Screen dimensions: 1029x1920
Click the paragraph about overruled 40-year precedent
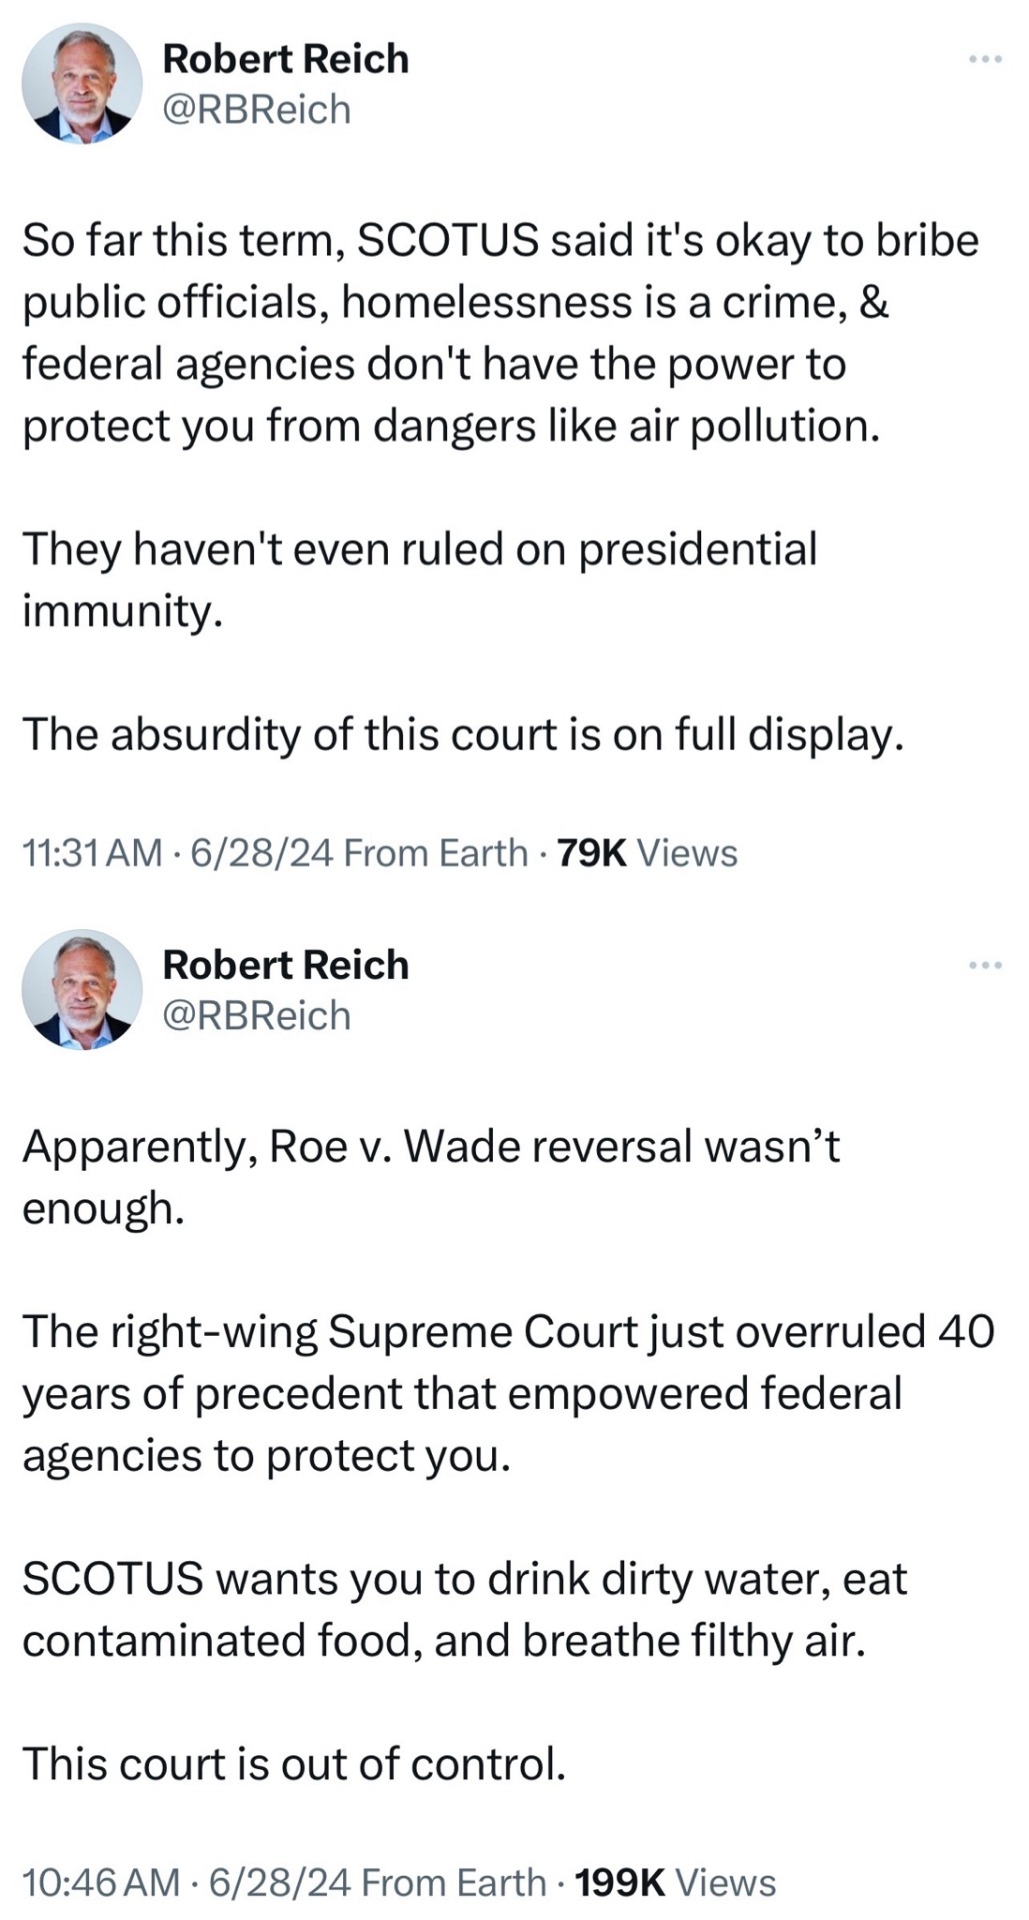click(x=507, y=1393)
